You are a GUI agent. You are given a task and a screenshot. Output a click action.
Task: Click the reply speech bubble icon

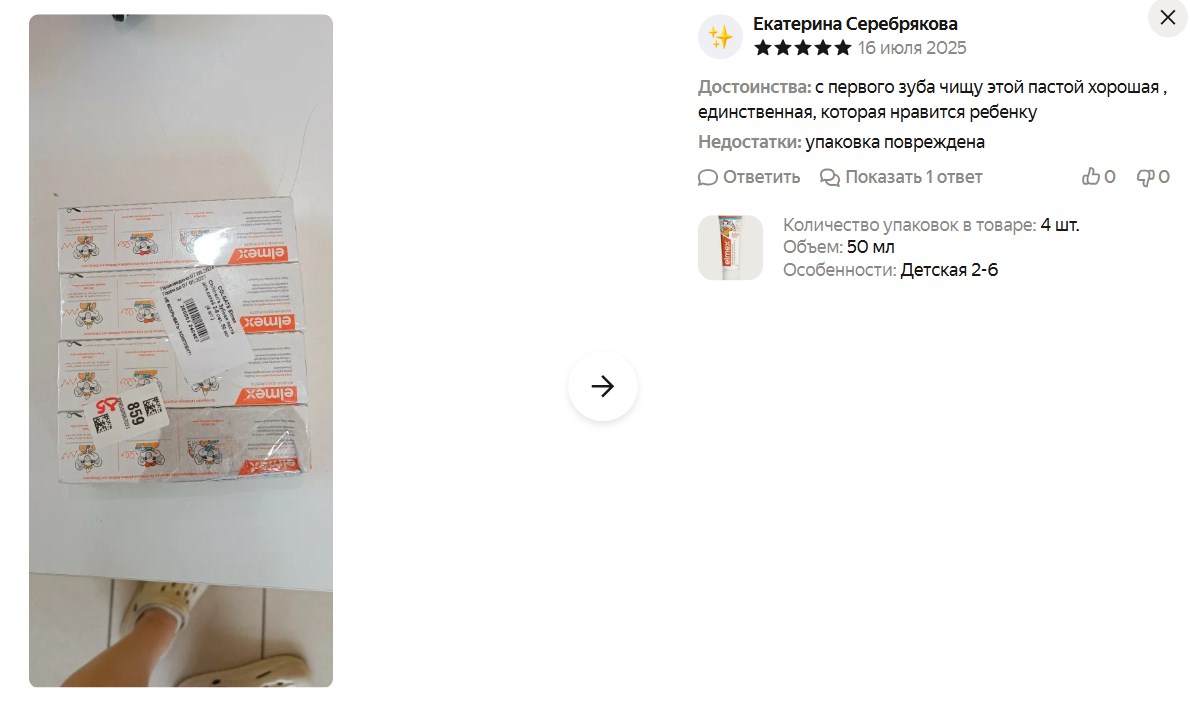click(707, 178)
